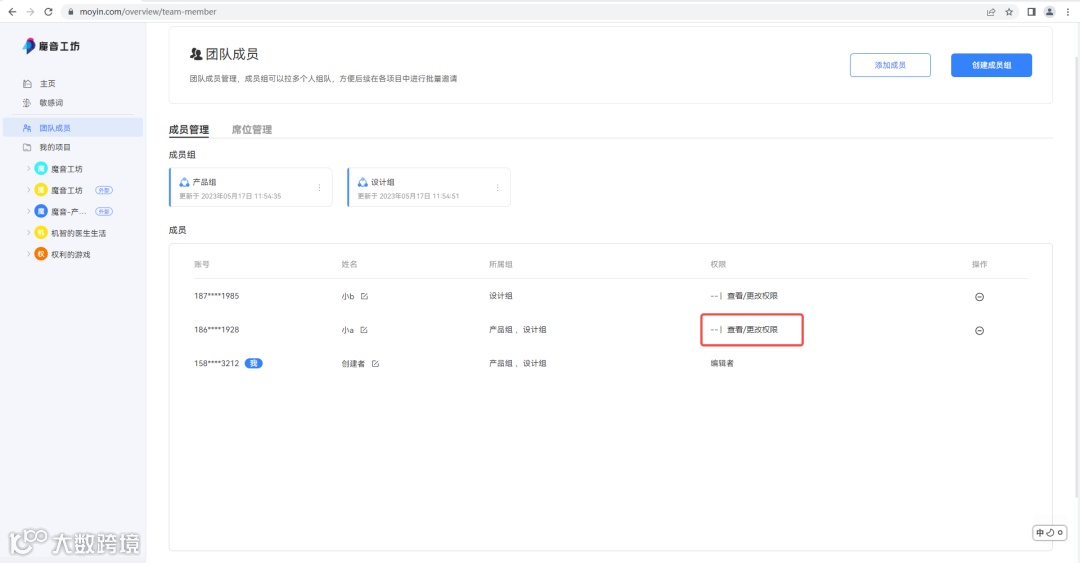
Task: Click the orange 权利的游戏 project avatar
Action: tap(41, 254)
